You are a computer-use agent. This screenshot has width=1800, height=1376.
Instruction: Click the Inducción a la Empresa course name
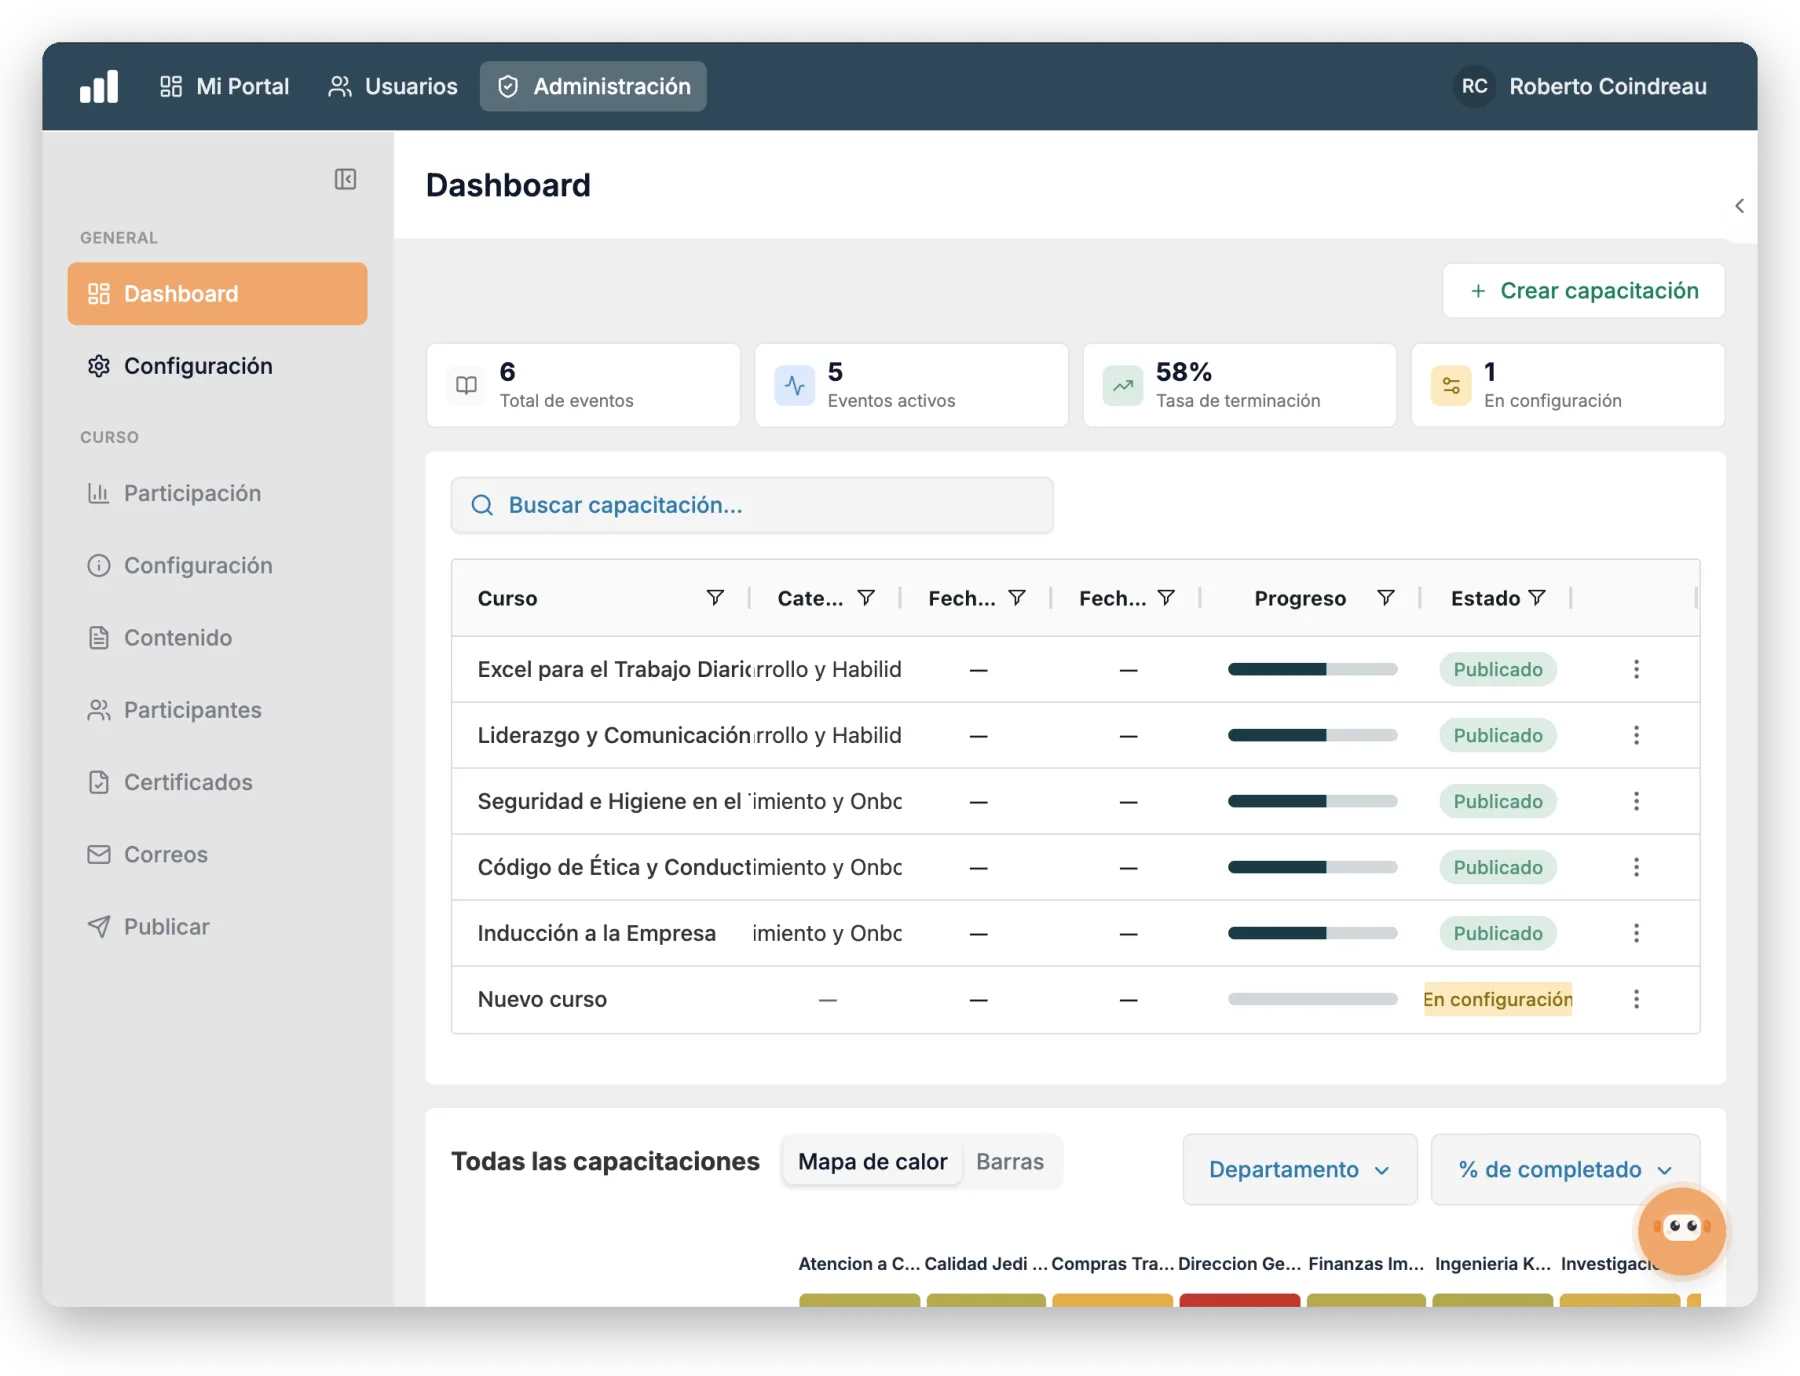[597, 933]
